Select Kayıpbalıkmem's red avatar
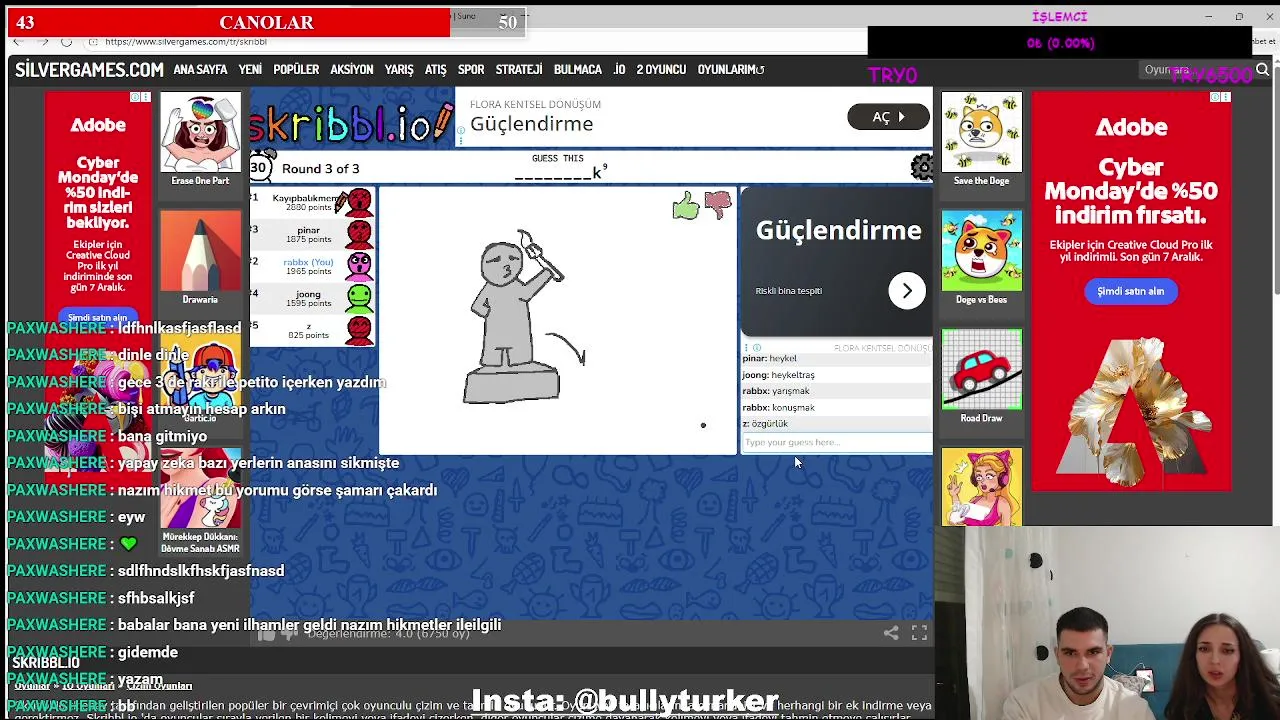Screen dimensions: 1280x720 click(358, 203)
